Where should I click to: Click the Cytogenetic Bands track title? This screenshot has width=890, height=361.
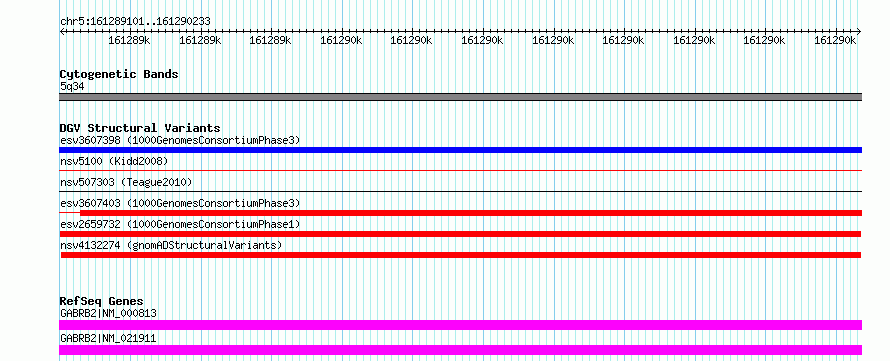(119, 74)
